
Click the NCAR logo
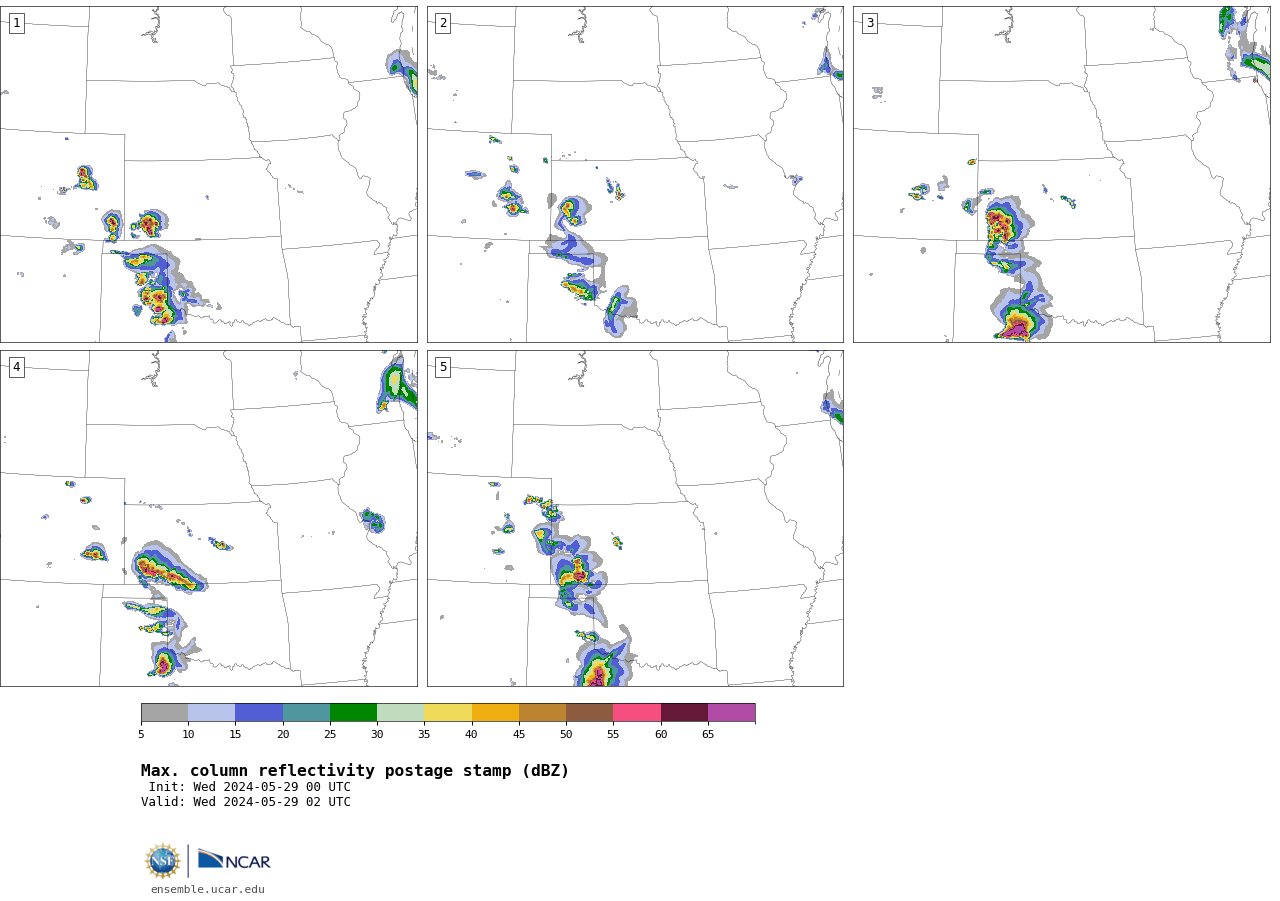click(234, 860)
